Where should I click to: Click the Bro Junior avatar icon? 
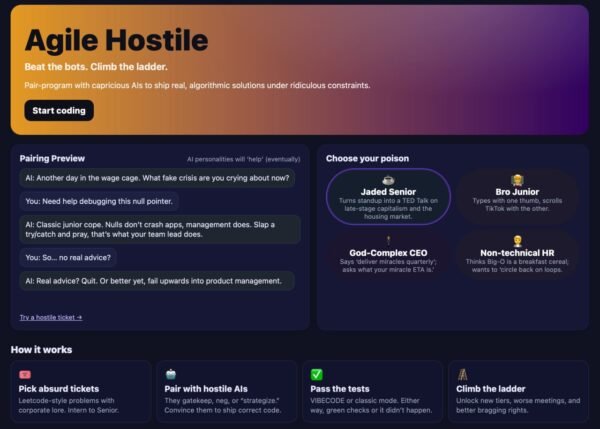coord(517,180)
